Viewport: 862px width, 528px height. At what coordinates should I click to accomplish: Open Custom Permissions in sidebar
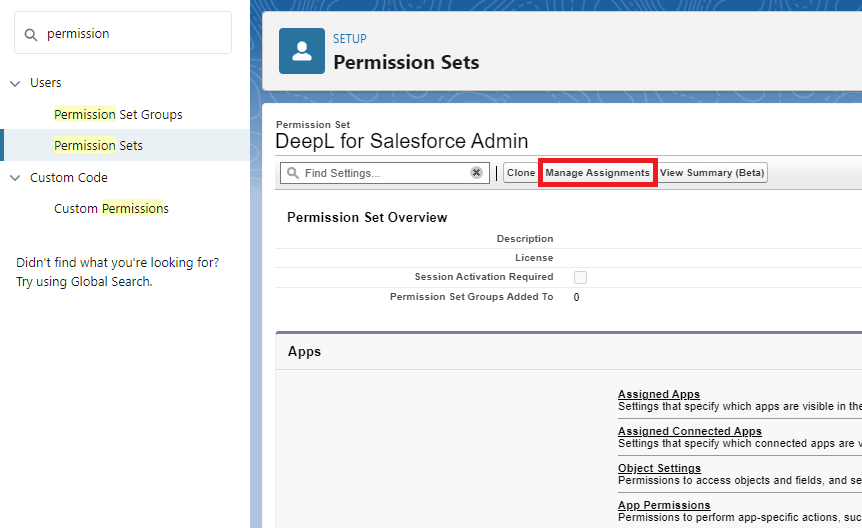coord(111,209)
